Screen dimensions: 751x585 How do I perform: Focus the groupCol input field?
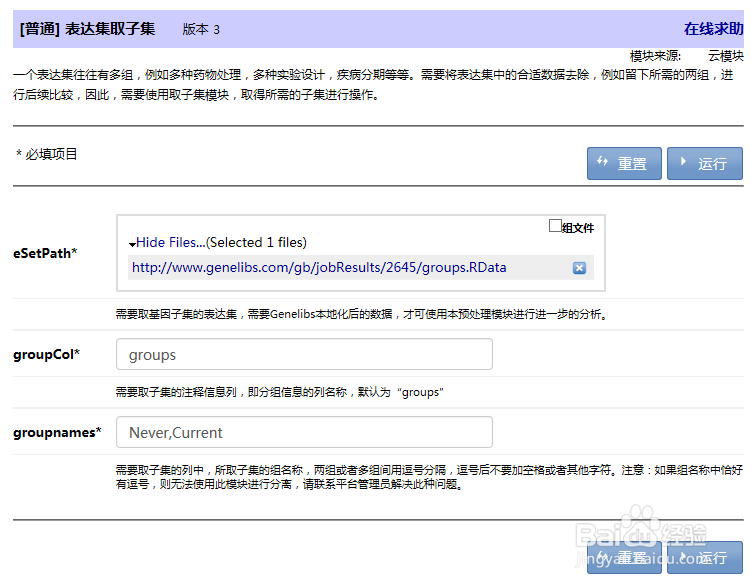click(304, 354)
